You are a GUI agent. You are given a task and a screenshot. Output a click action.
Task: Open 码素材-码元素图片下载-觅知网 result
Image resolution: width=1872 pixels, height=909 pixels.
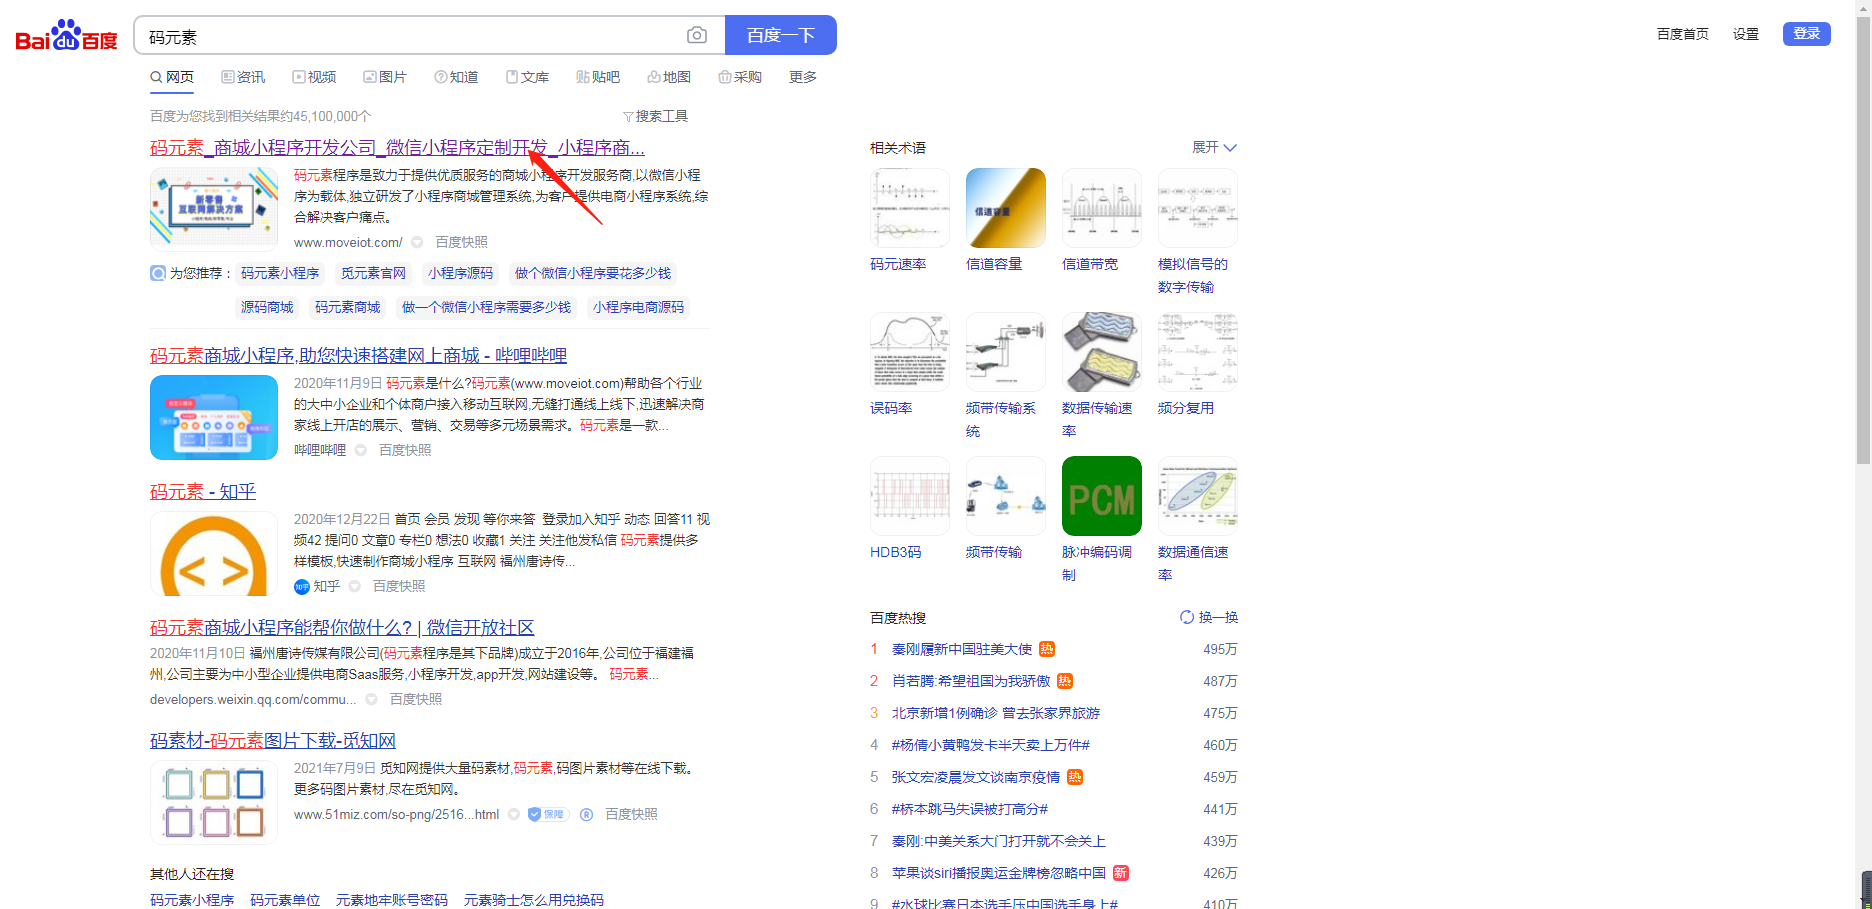pyautogui.click(x=273, y=741)
